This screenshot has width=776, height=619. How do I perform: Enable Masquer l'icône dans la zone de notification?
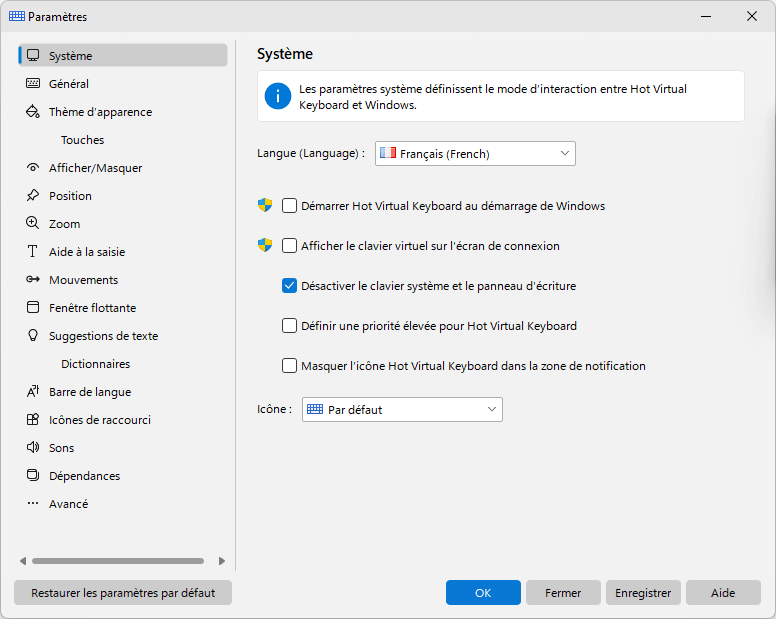tap(289, 366)
